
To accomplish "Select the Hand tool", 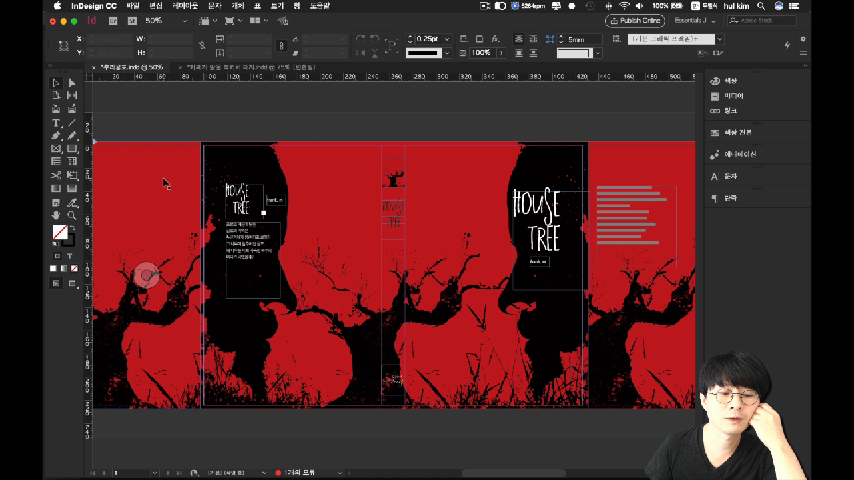I will coord(56,216).
